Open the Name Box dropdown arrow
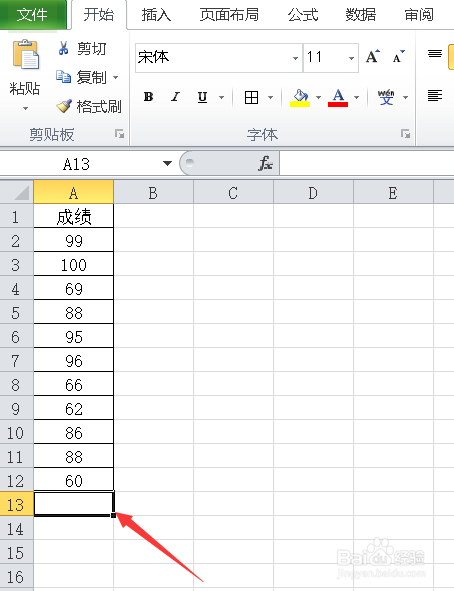454x591 pixels. [167, 163]
